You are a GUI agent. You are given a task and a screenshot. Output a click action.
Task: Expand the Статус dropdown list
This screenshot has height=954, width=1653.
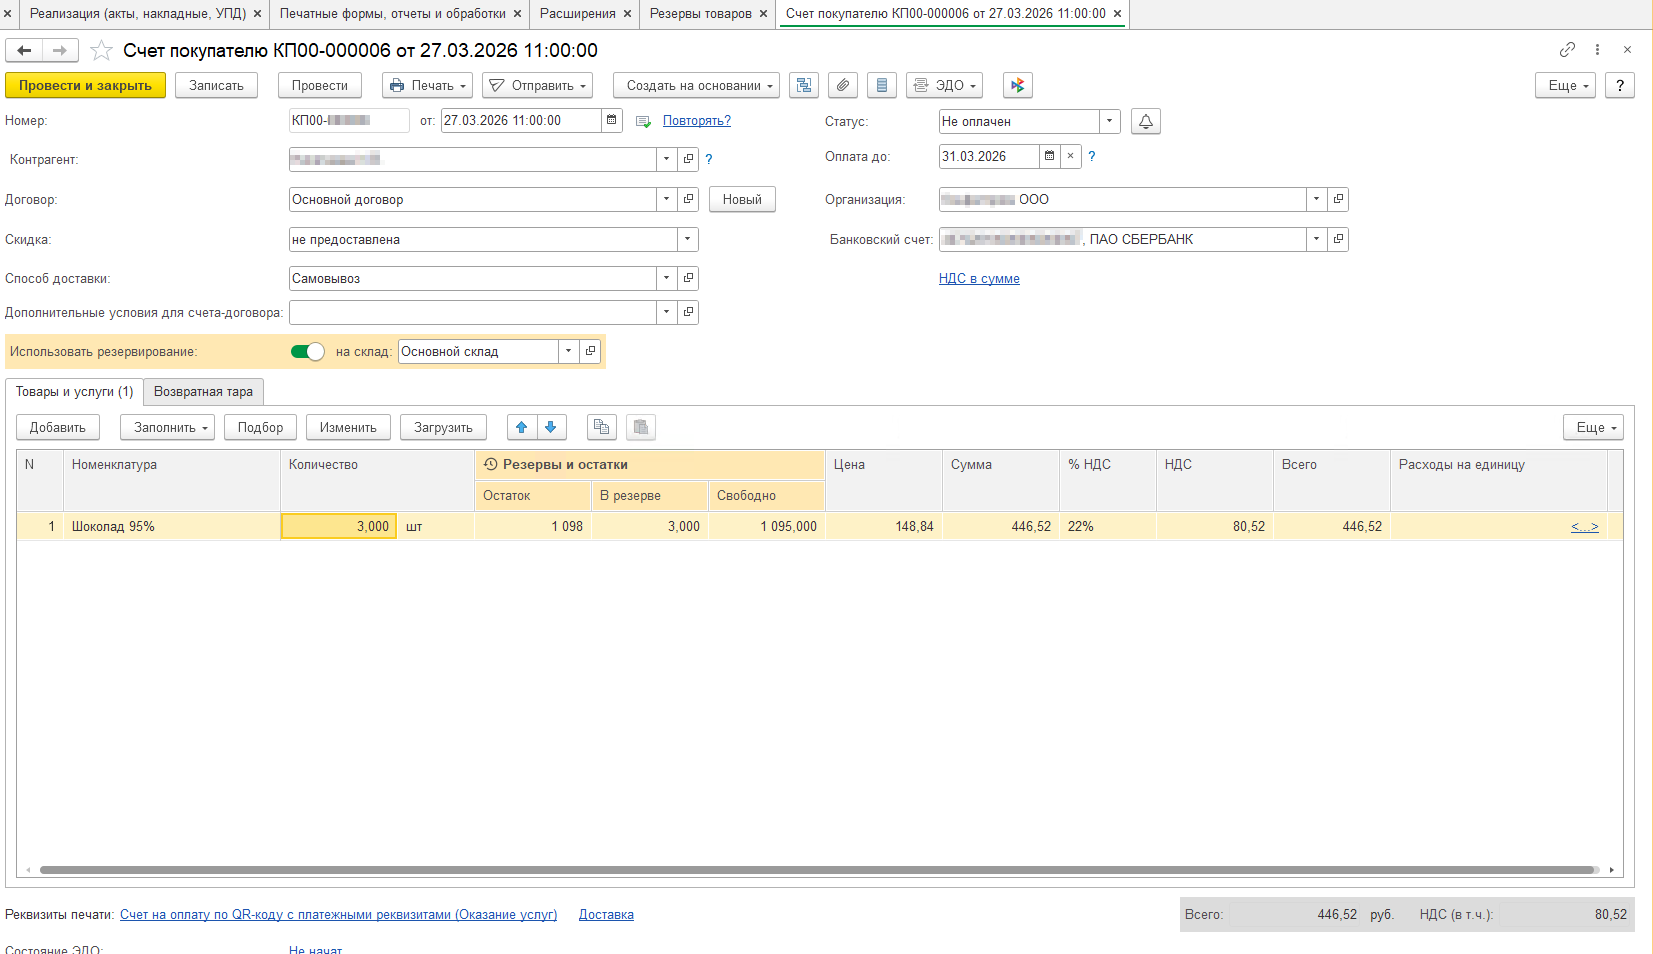click(1109, 121)
